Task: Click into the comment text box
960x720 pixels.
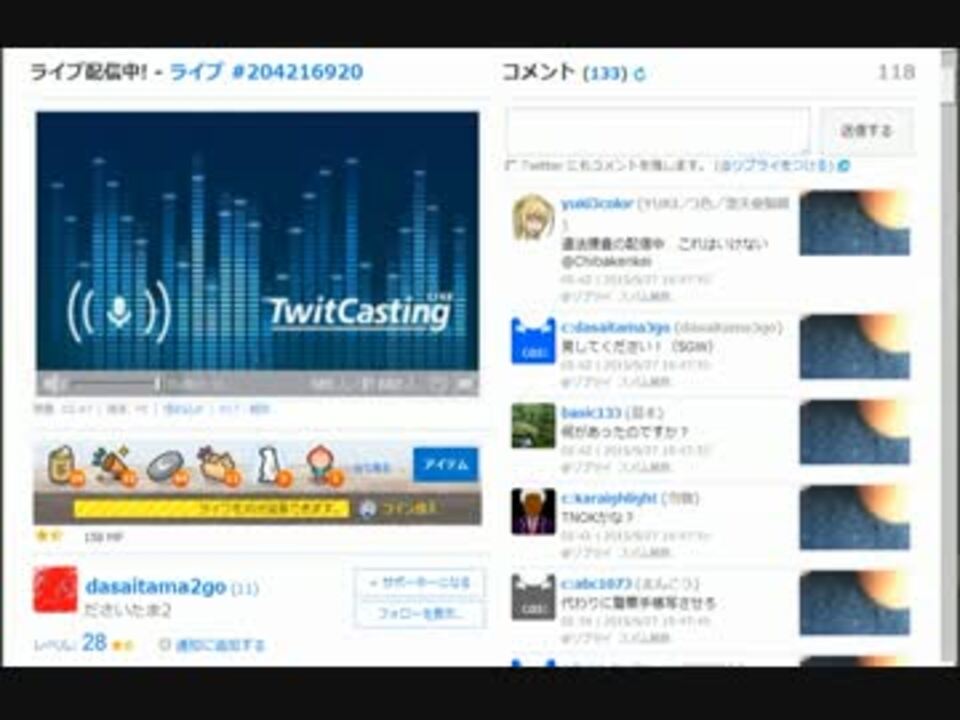Action: coord(658,130)
